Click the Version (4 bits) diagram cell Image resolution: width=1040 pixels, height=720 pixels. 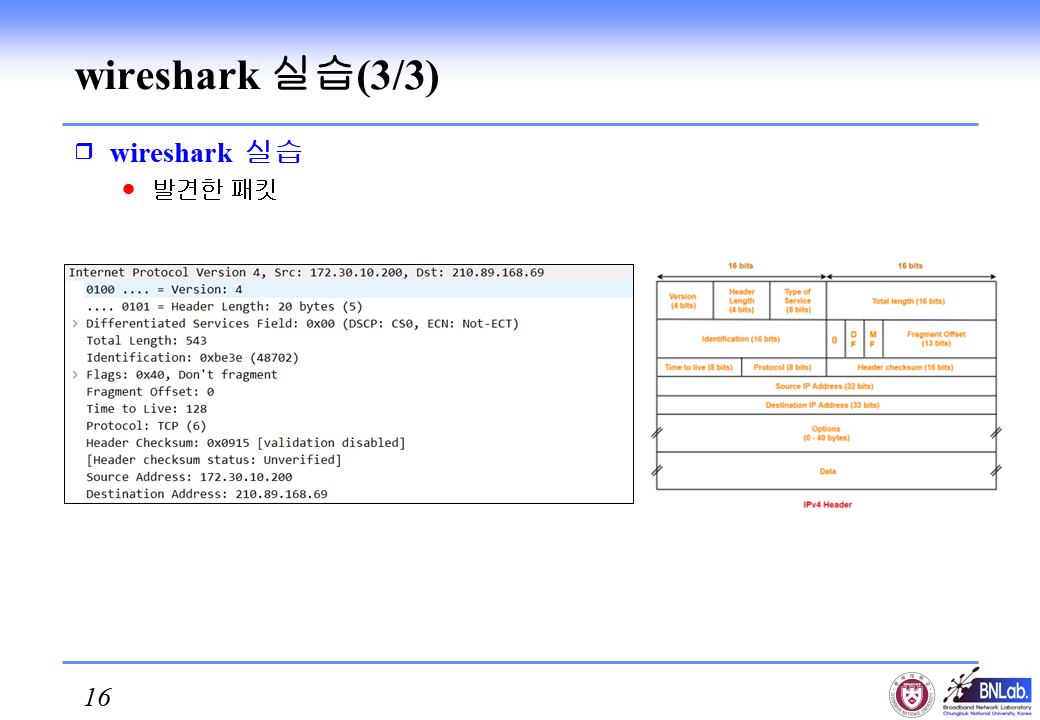684,301
